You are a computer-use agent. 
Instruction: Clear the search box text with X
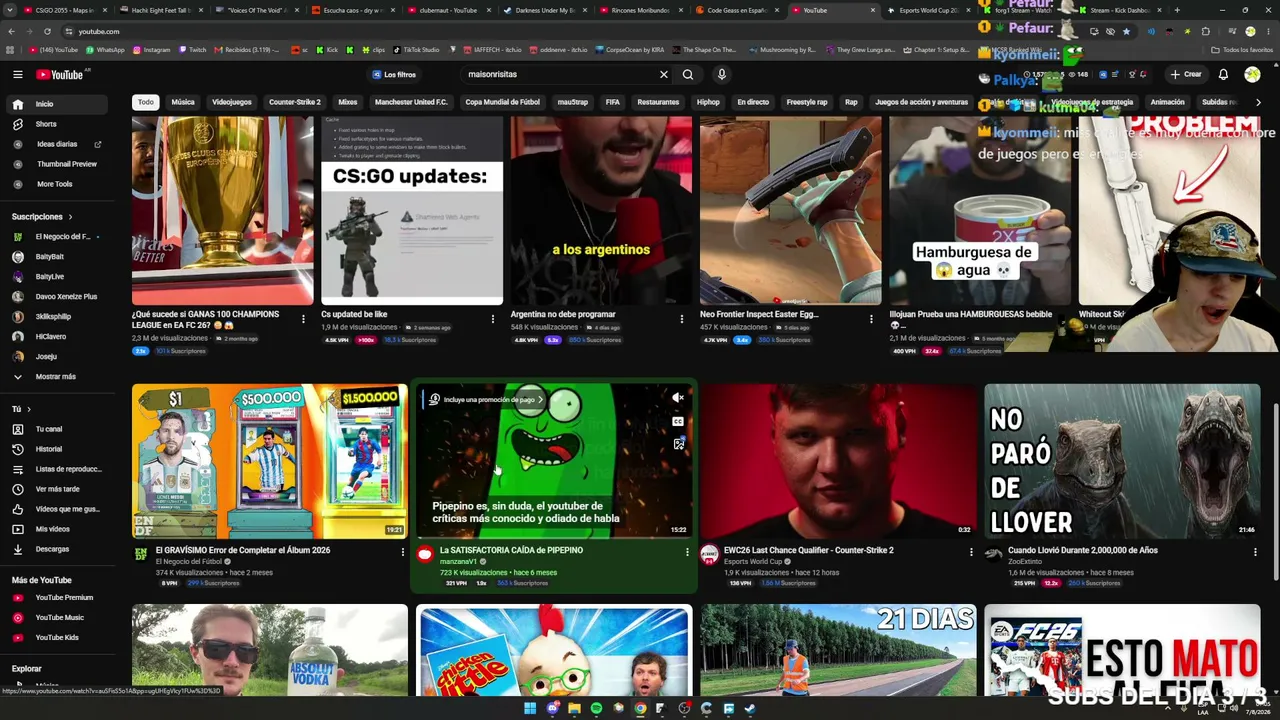point(663,74)
